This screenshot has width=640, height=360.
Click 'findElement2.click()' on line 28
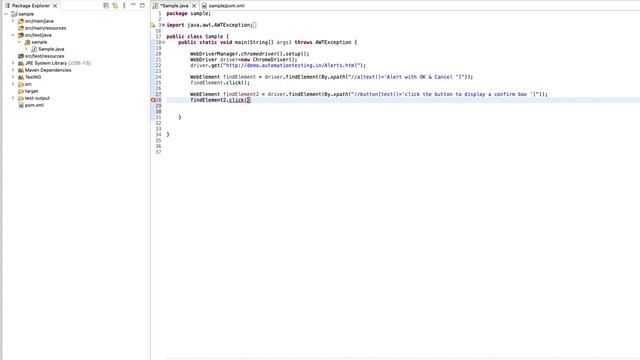tap(220, 100)
